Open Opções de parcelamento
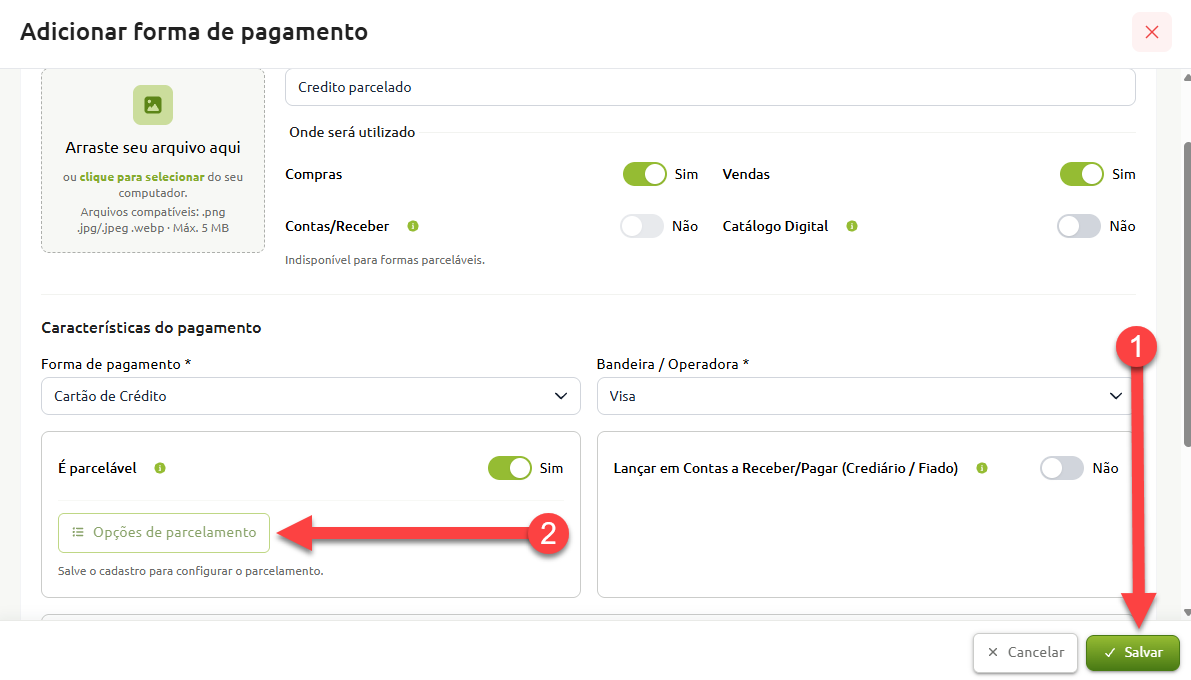1191x680 pixels. (163, 533)
